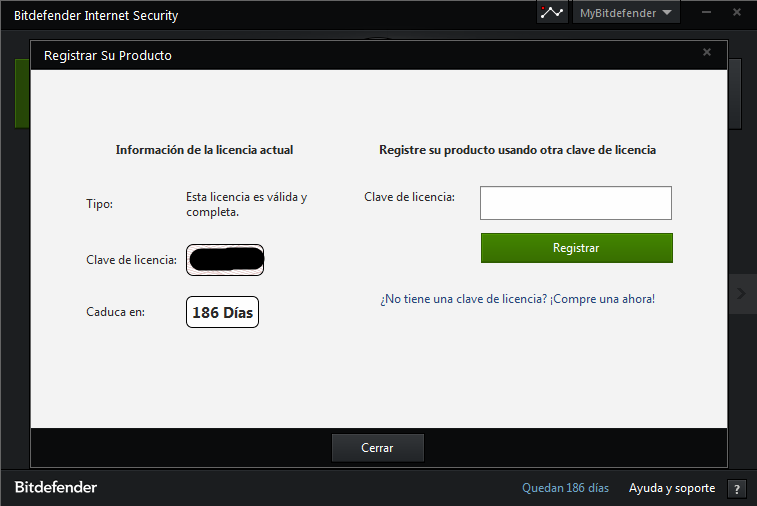Click the 'Información de la licencia actual' heading

pos(204,150)
